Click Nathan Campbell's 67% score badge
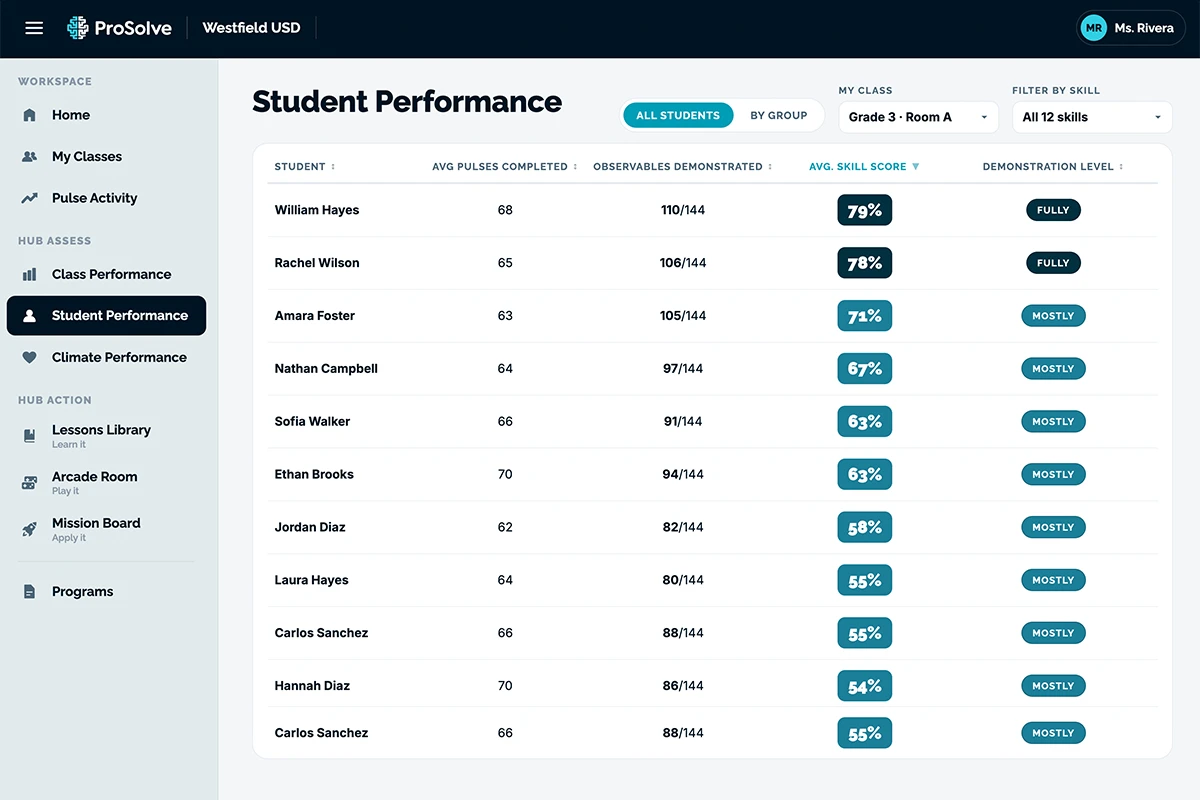Screen dimensions: 1200x800 coord(864,369)
